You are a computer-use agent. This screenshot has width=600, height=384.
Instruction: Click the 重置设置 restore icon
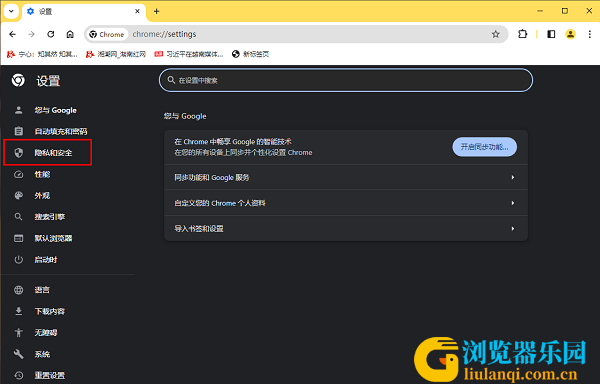pos(18,375)
